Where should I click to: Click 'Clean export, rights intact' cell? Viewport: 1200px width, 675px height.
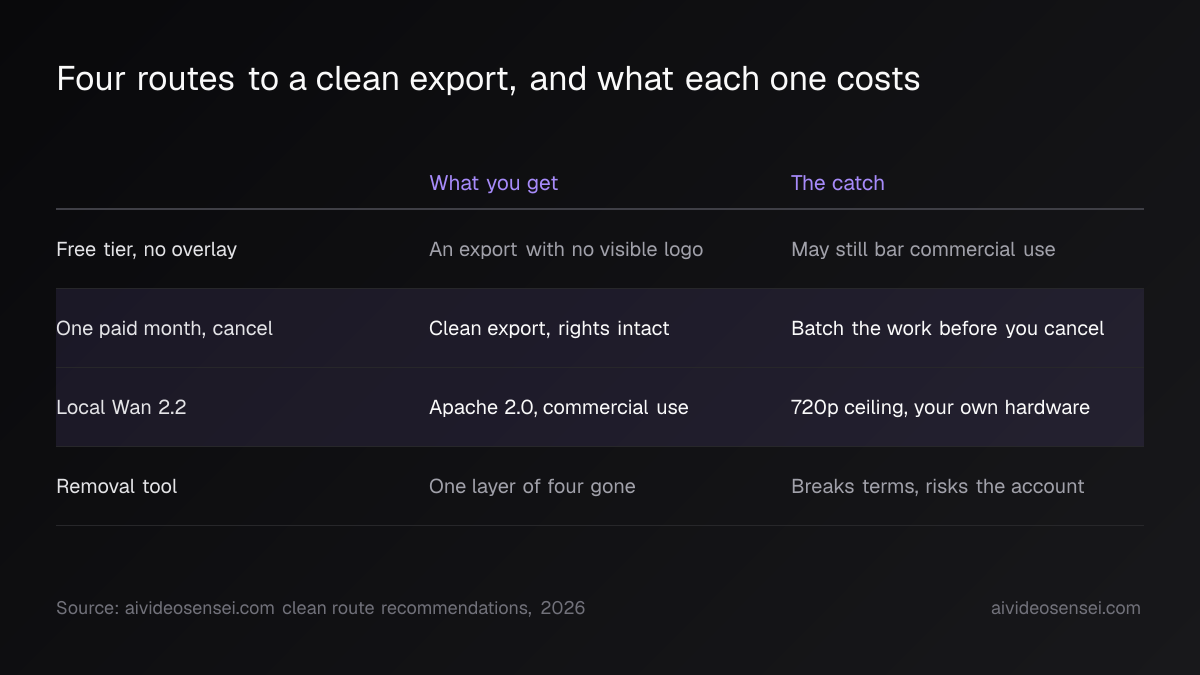(549, 328)
